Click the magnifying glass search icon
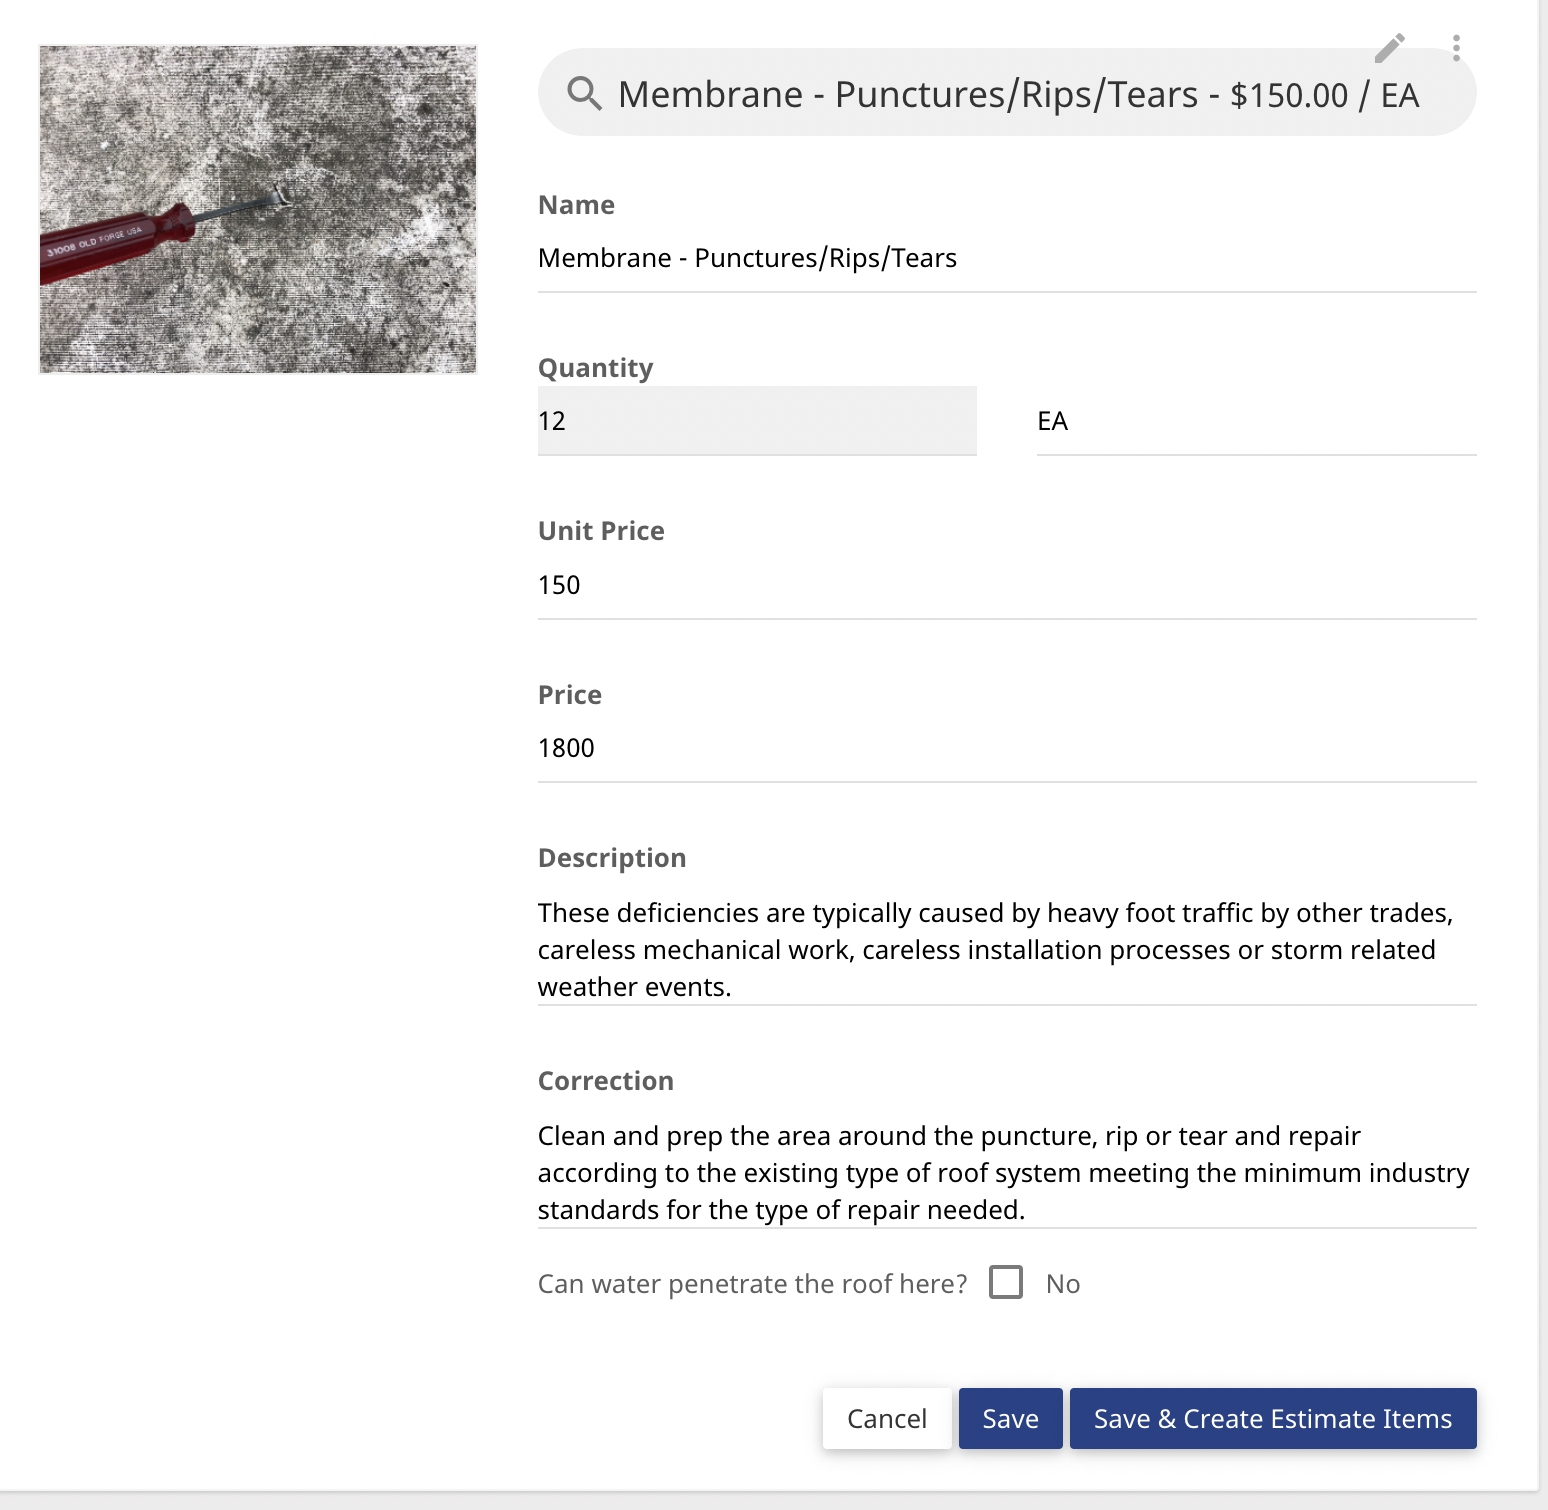The width and height of the screenshot is (1548, 1510). (585, 93)
